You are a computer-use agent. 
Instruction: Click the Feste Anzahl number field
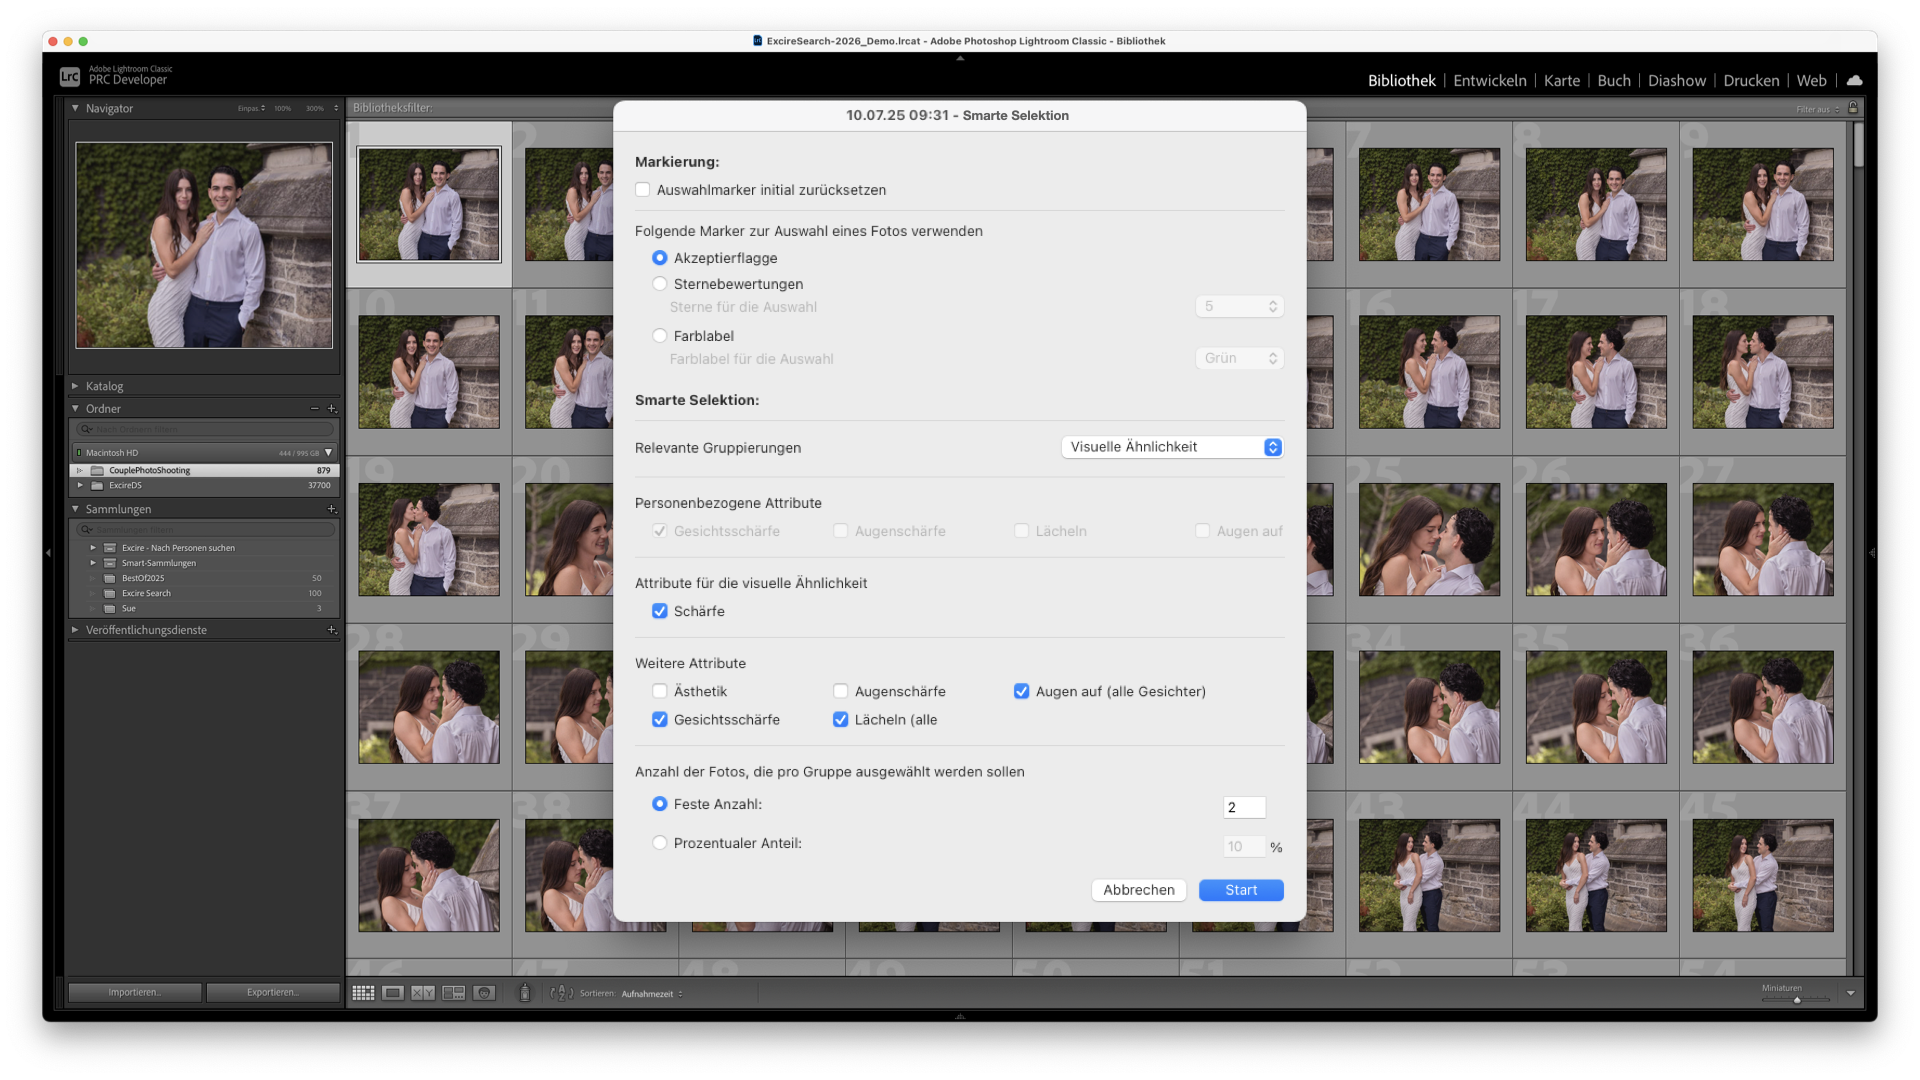[x=1243, y=807]
